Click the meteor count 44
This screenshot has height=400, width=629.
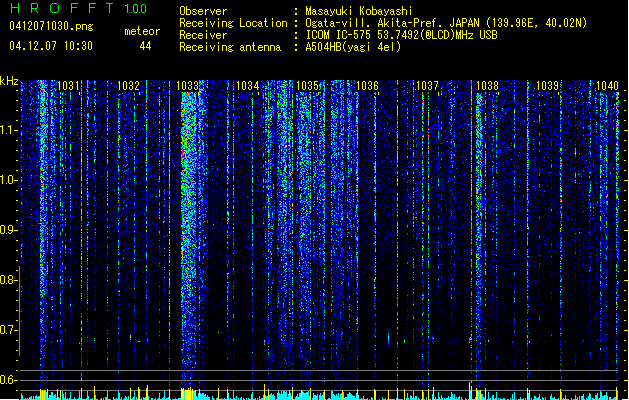coord(145,46)
